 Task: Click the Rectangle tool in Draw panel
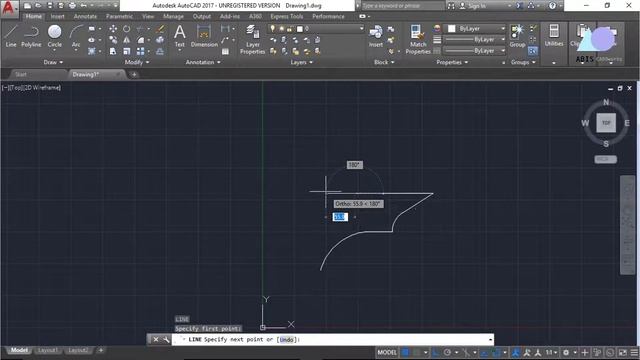pyautogui.click(x=91, y=29)
